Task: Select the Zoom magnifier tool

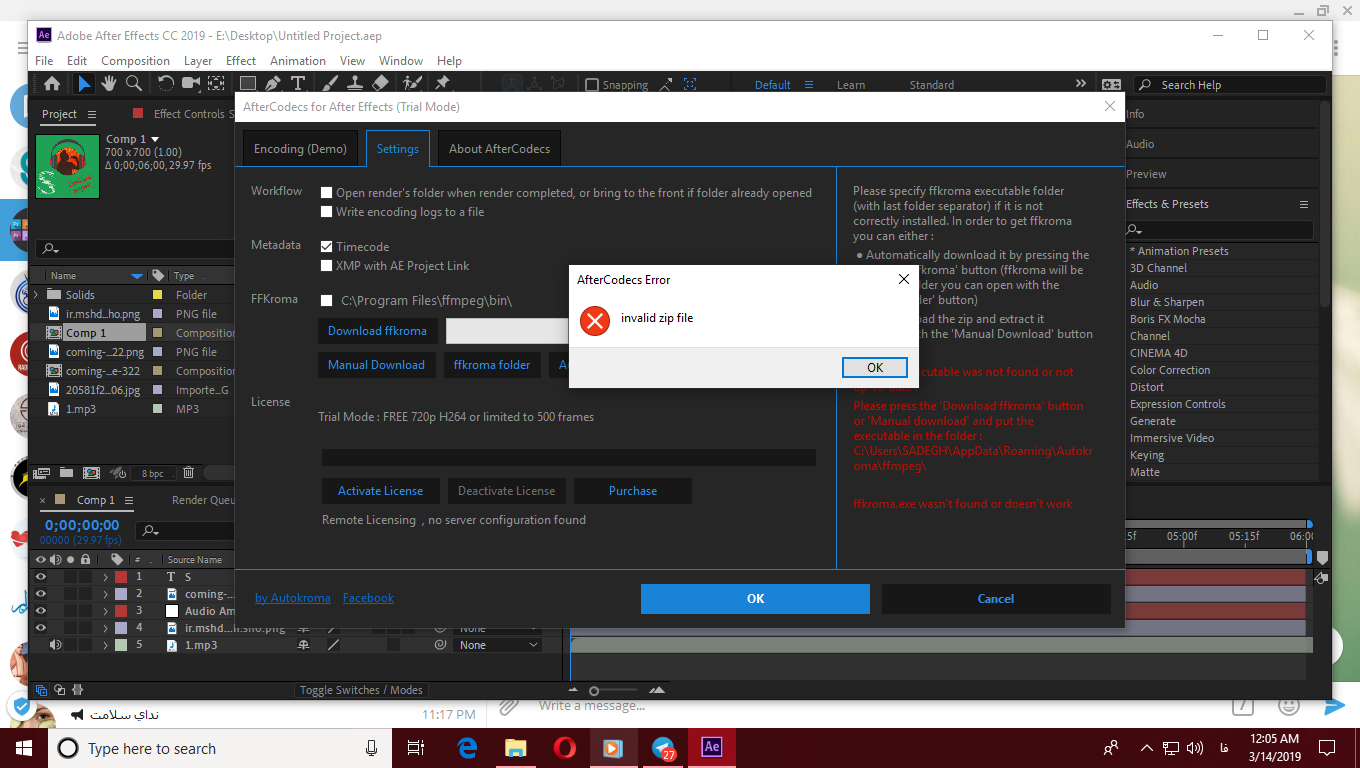Action: point(134,84)
